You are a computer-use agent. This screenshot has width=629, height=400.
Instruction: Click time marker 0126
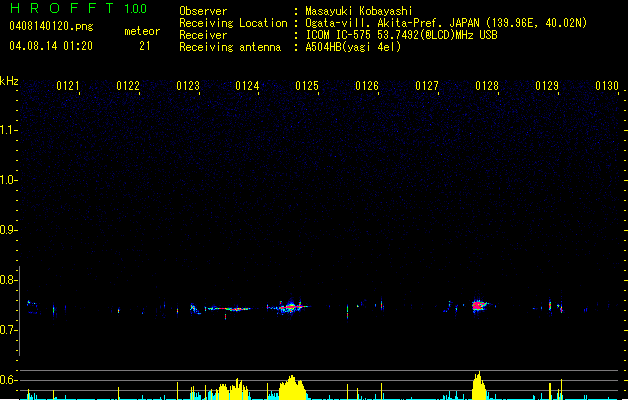pyautogui.click(x=367, y=86)
